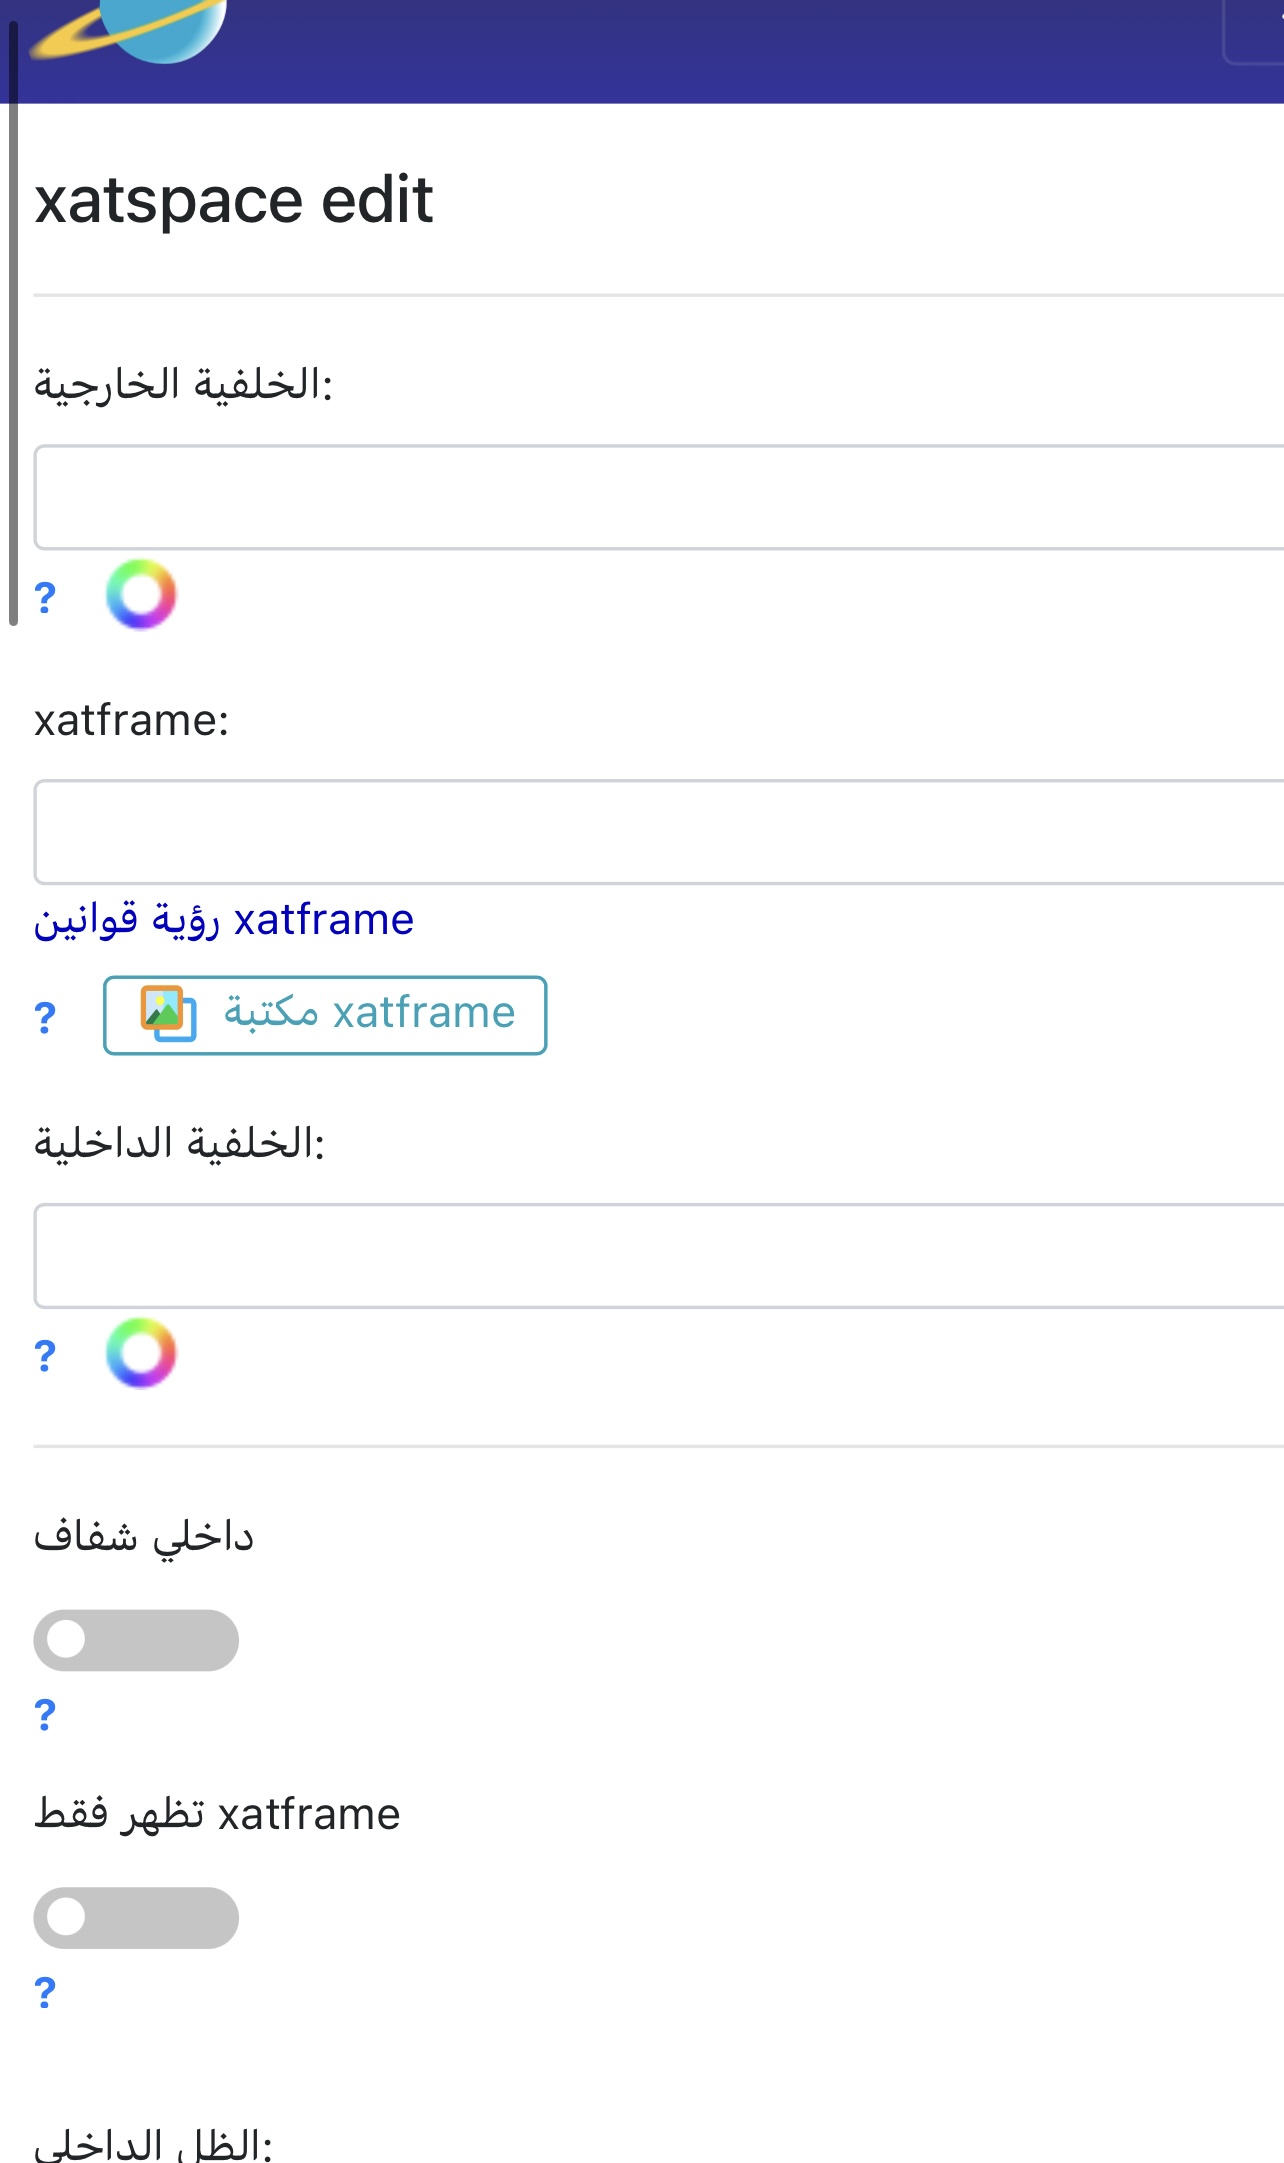Click the help question mark under تظهر فقط xatframe
The width and height of the screenshot is (1284, 2163).
[45, 1992]
